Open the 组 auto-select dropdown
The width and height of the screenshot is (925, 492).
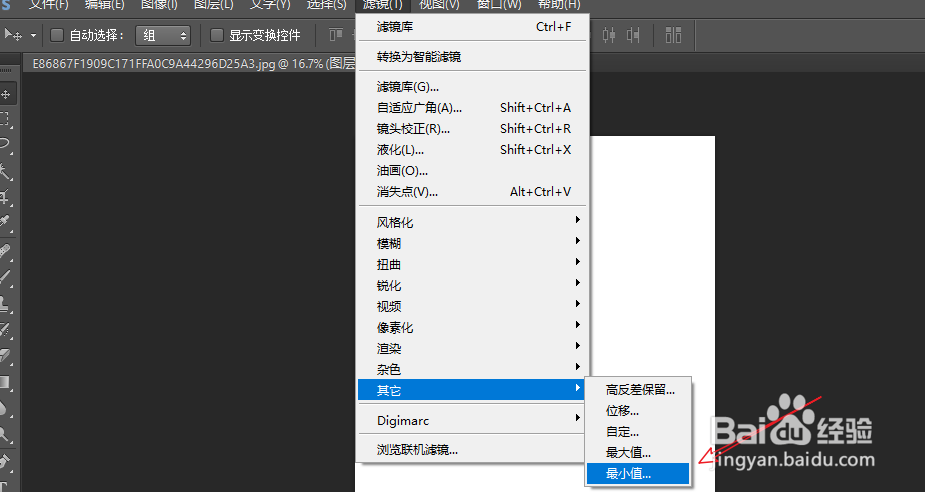163,35
